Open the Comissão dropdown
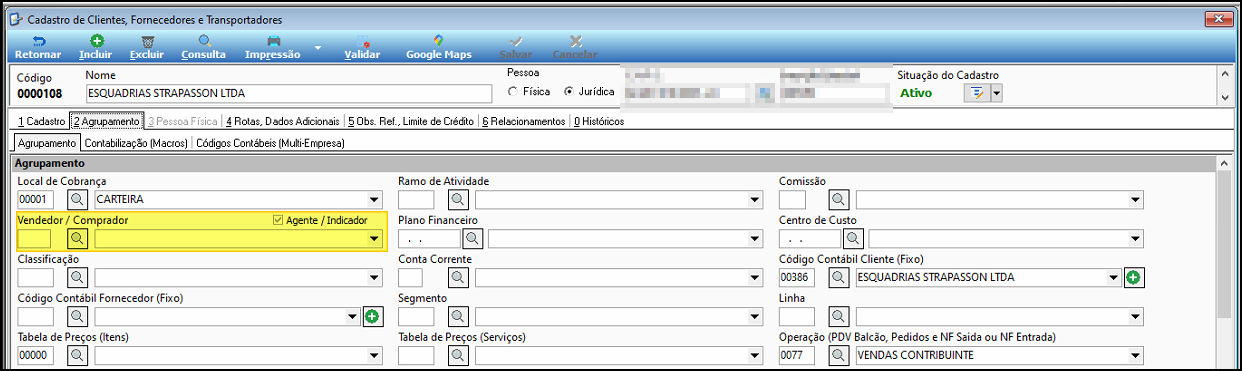This screenshot has width=1242, height=371. (1135, 199)
